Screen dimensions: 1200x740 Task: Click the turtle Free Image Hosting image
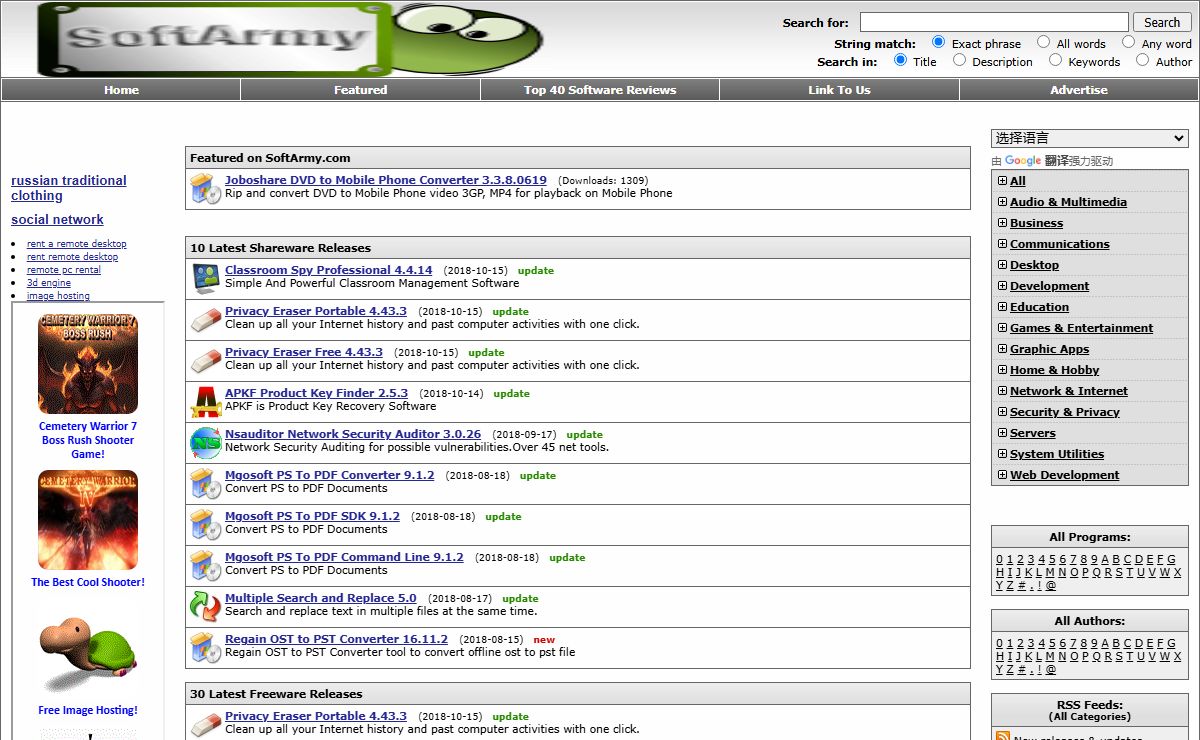tap(88, 648)
